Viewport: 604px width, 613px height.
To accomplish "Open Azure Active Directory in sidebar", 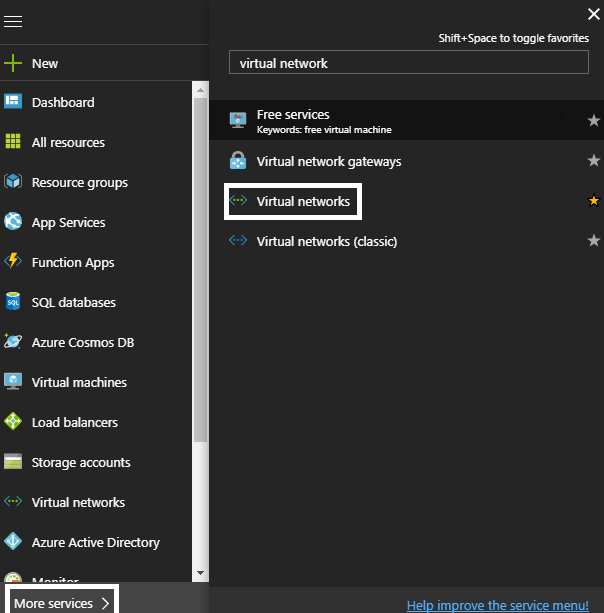I will point(95,542).
